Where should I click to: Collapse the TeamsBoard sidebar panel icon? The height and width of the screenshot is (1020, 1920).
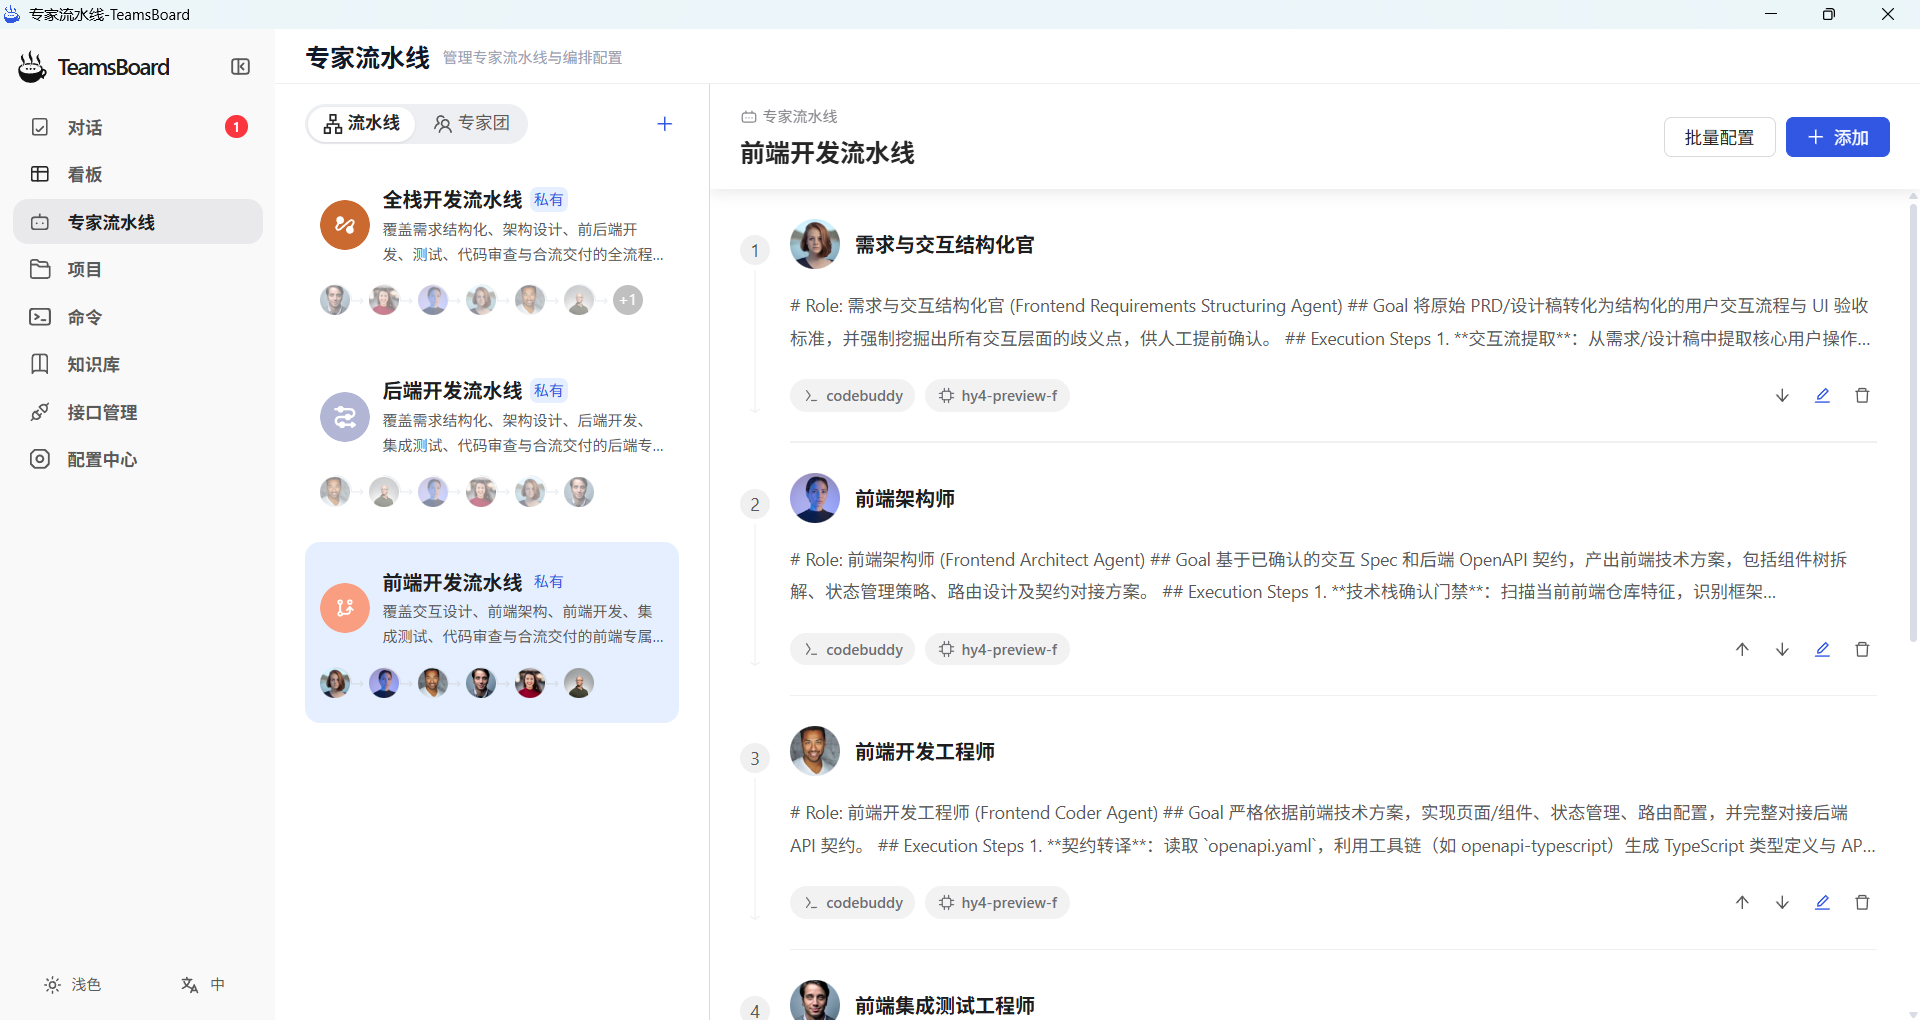coord(240,67)
